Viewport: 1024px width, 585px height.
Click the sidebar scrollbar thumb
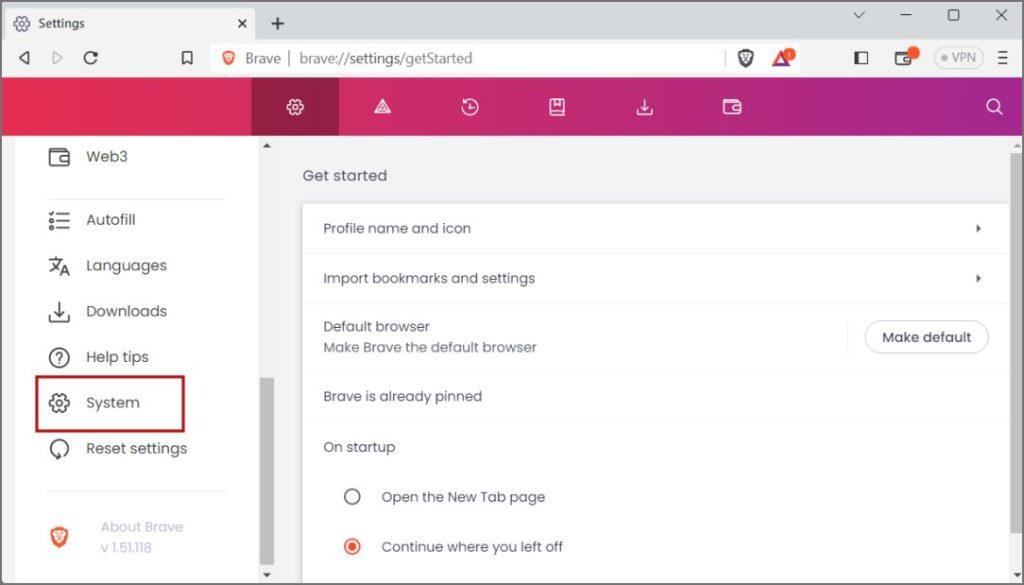point(266,471)
